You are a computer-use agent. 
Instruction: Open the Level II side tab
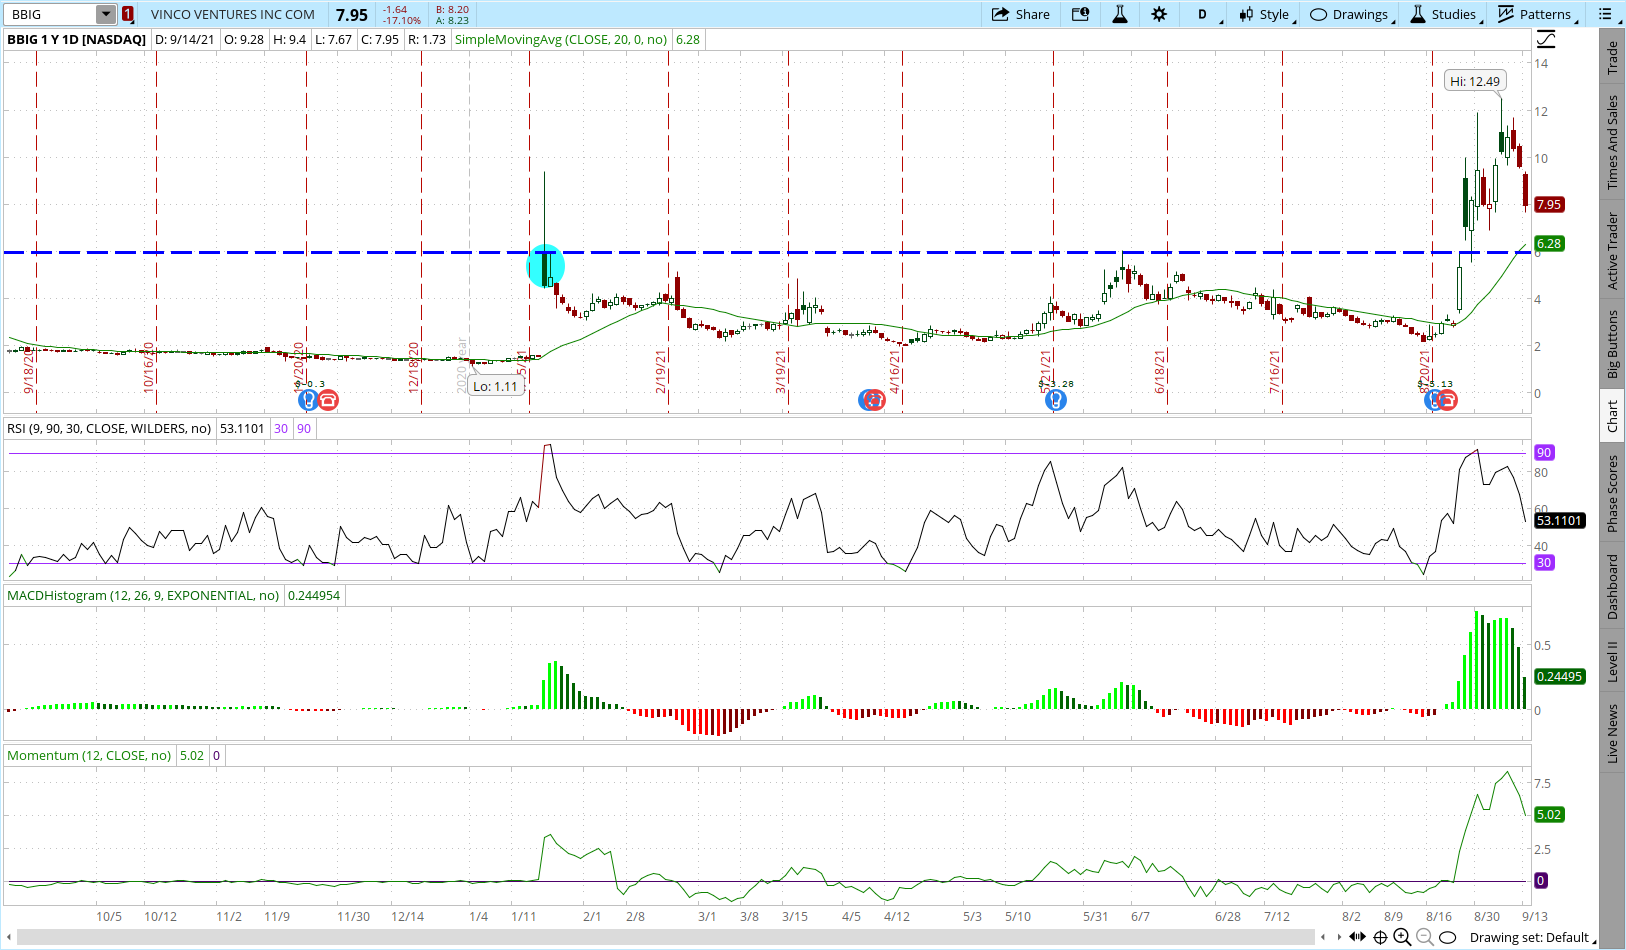[x=1612, y=662]
